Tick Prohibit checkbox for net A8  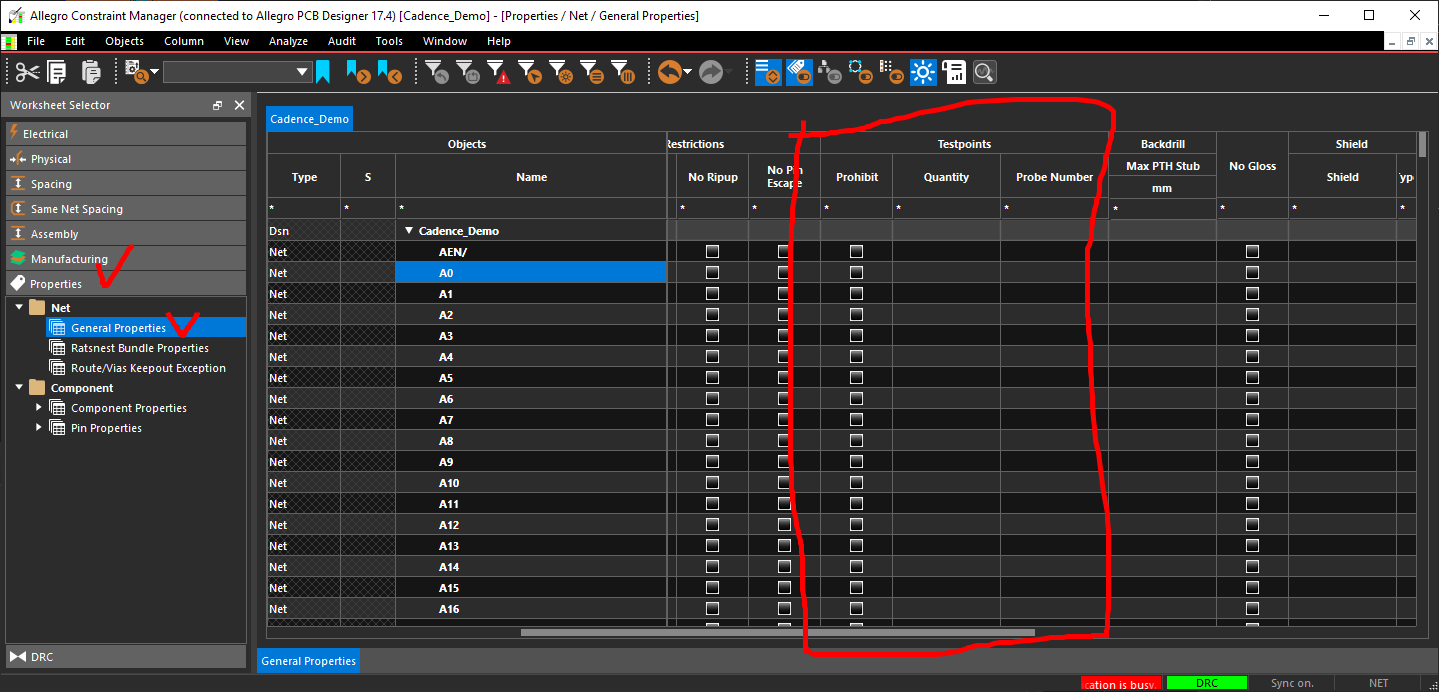(x=856, y=441)
